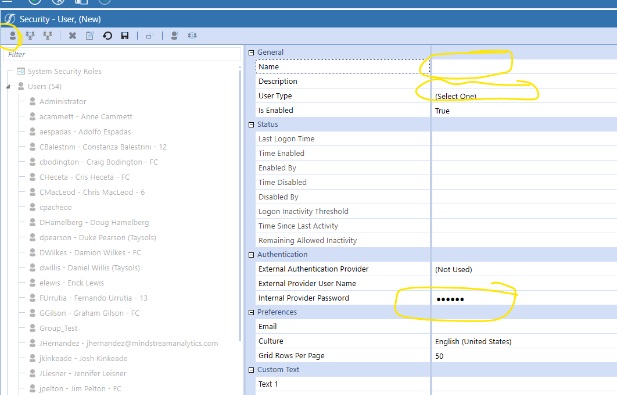Select elewis - Erick Lewis

(72, 282)
